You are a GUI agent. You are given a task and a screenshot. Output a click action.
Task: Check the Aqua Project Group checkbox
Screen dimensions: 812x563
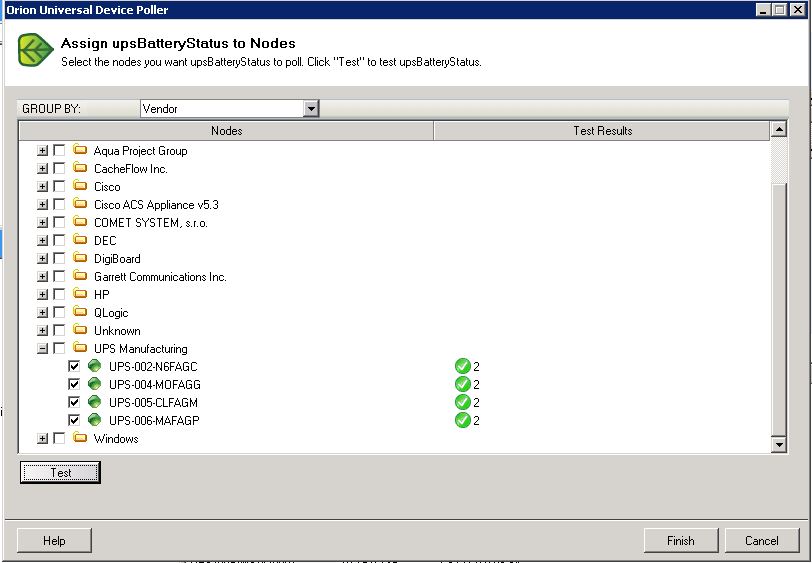[59, 150]
